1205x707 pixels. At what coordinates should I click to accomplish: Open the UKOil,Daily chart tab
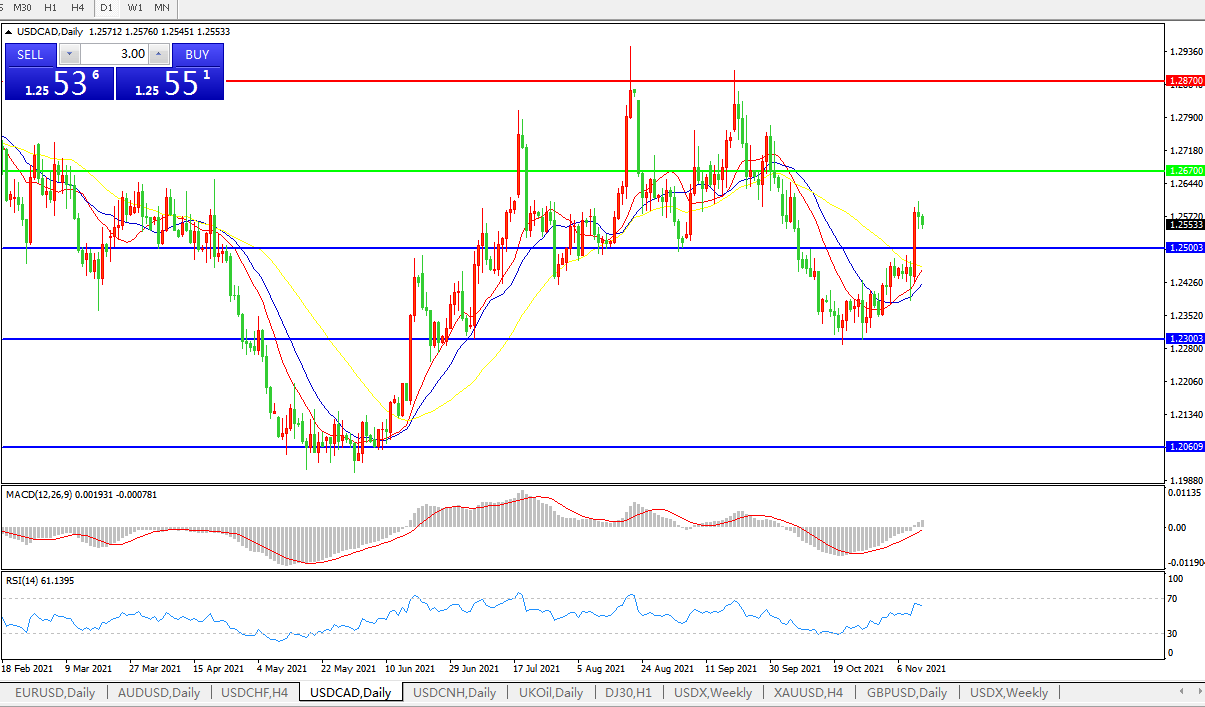[x=550, y=692]
